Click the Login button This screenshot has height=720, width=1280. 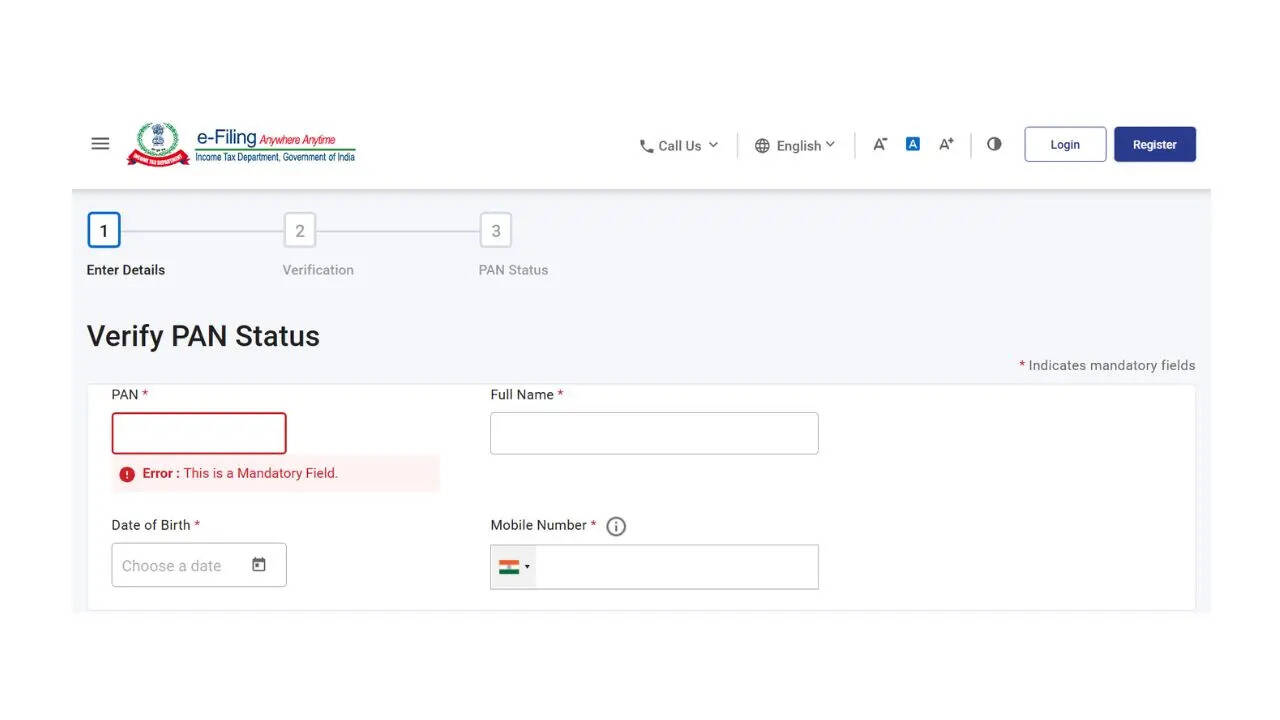click(1065, 144)
